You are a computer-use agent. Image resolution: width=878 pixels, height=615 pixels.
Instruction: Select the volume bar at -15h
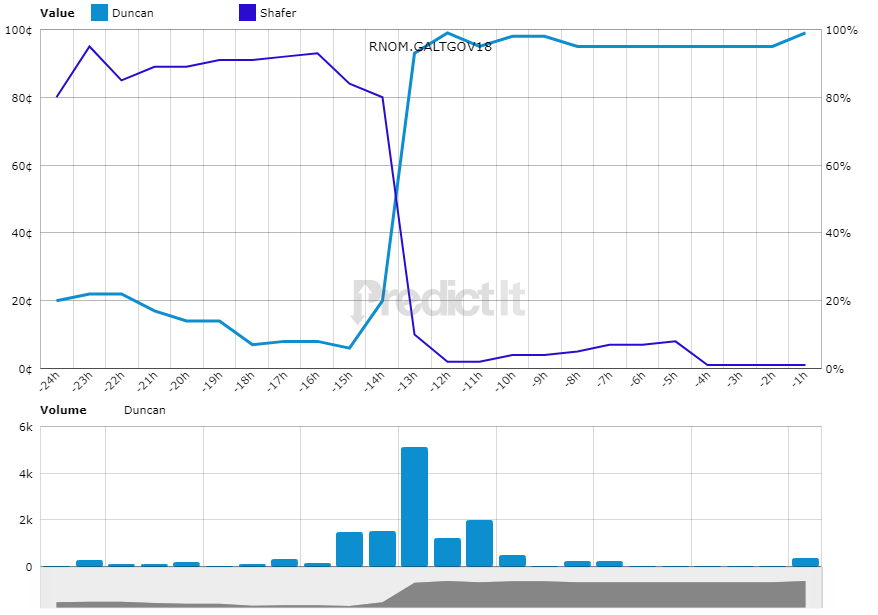(349, 549)
